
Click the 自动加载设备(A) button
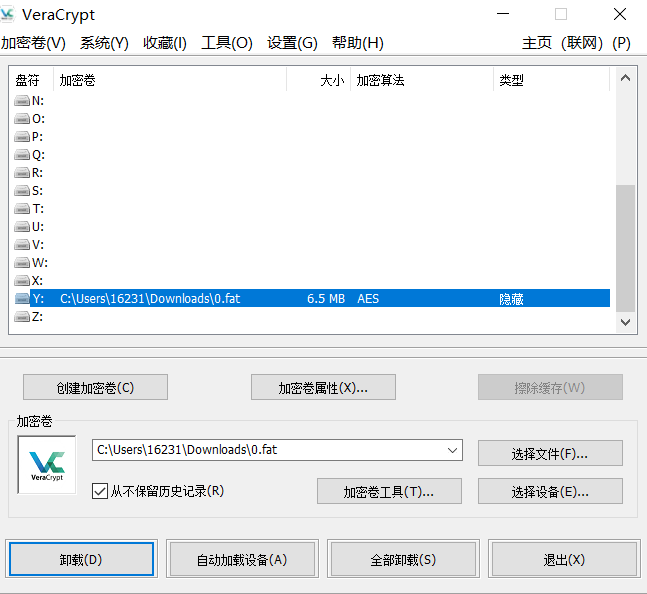click(x=242, y=559)
